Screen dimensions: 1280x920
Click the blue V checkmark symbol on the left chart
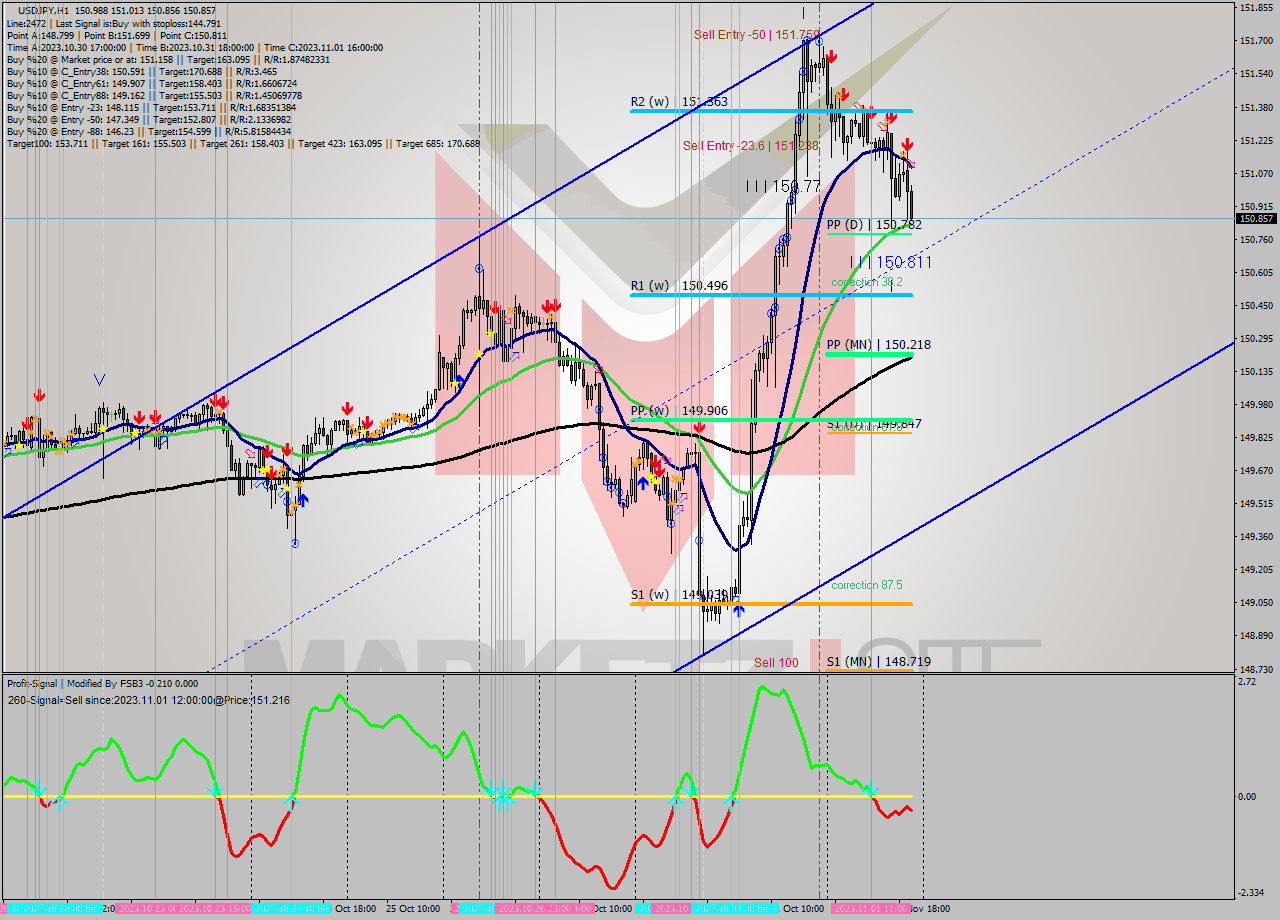tap(98, 378)
